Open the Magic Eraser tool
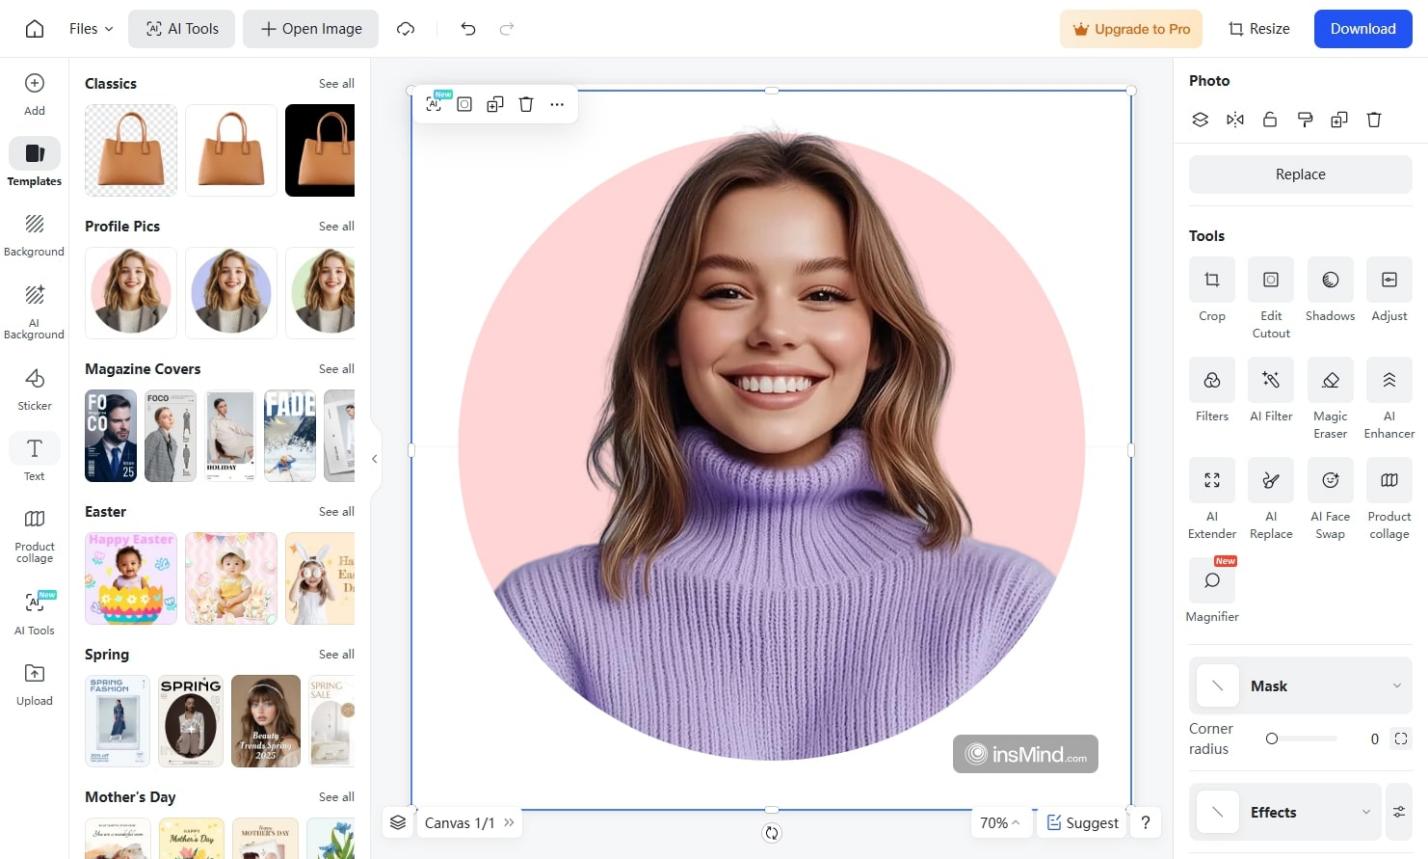The width and height of the screenshot is (1428, 859). [1330, 381]
